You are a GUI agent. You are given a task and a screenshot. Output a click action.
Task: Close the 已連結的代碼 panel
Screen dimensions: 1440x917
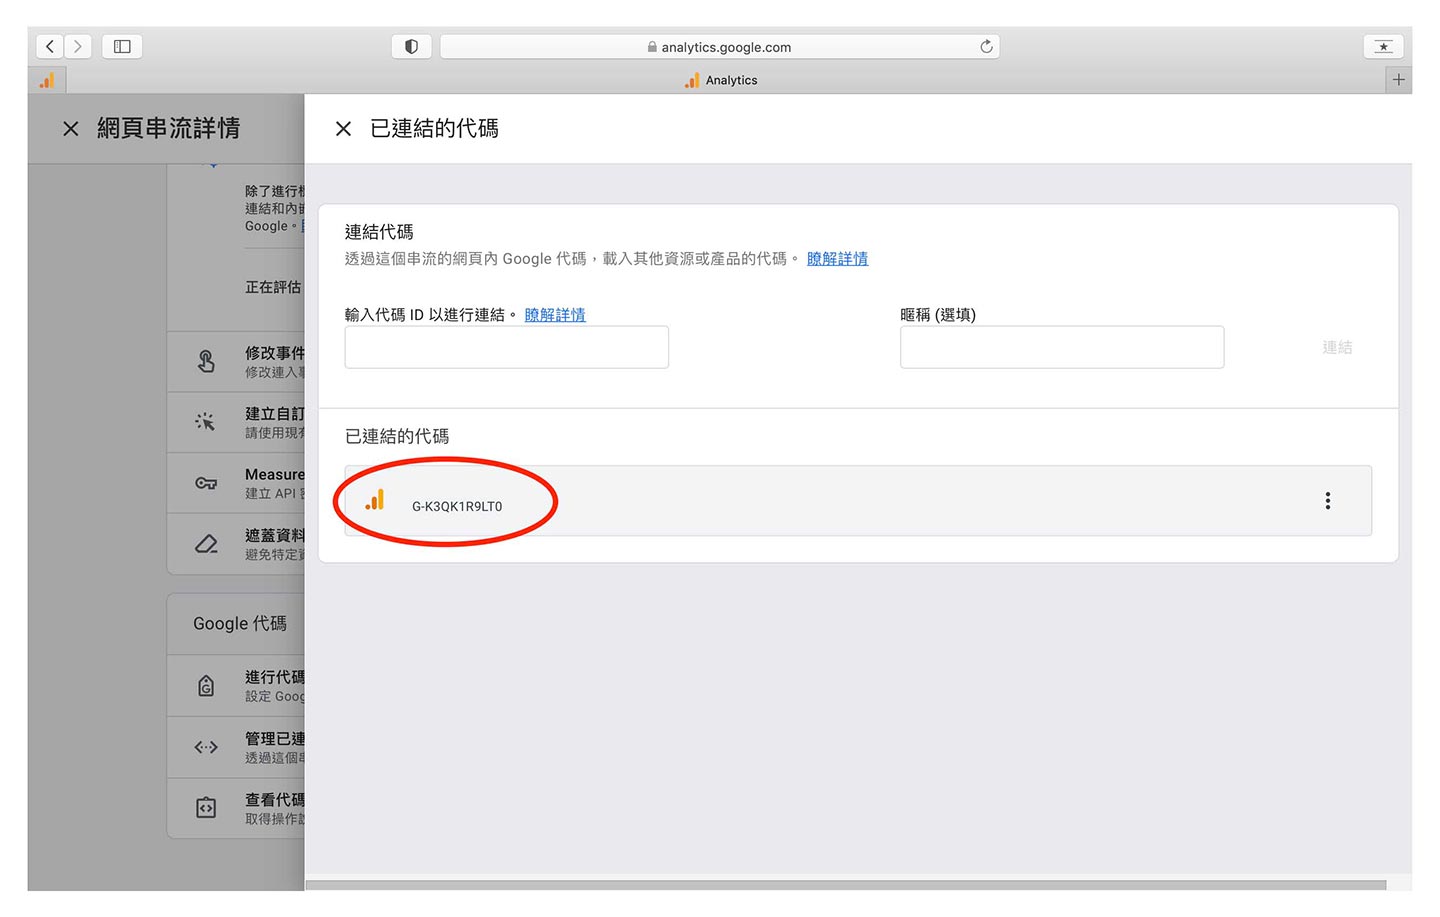point(343,129)
